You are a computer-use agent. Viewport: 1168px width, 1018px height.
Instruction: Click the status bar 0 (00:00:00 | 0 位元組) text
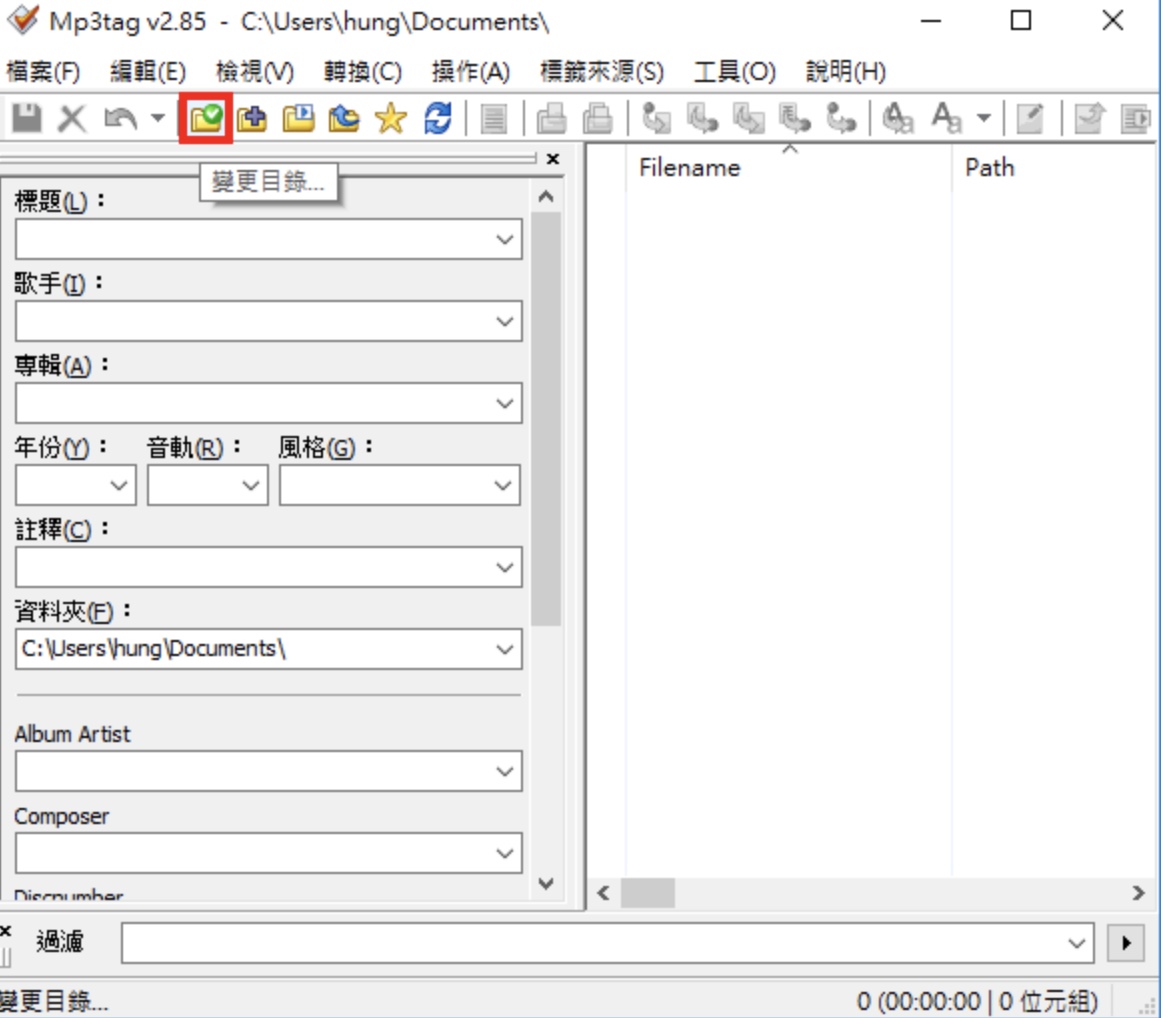pos(977,1002)
